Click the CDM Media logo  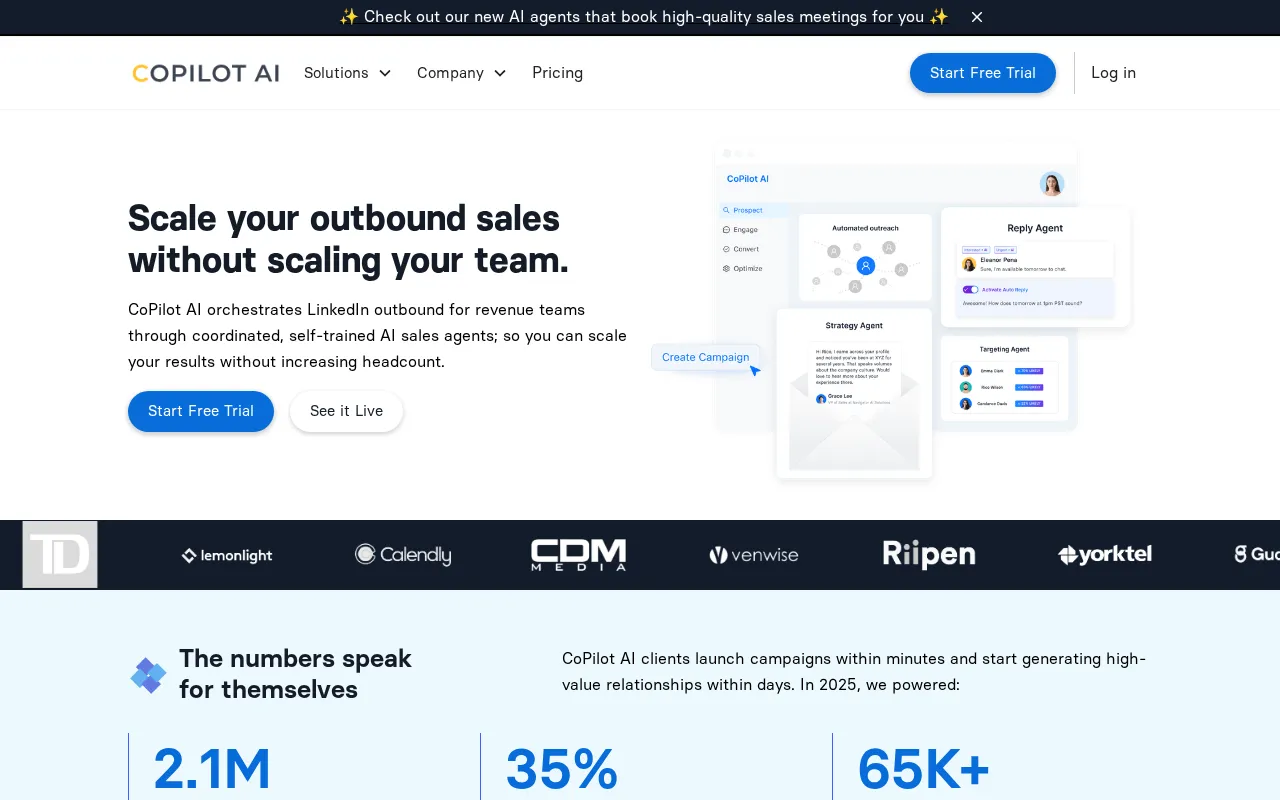[578, 555]
